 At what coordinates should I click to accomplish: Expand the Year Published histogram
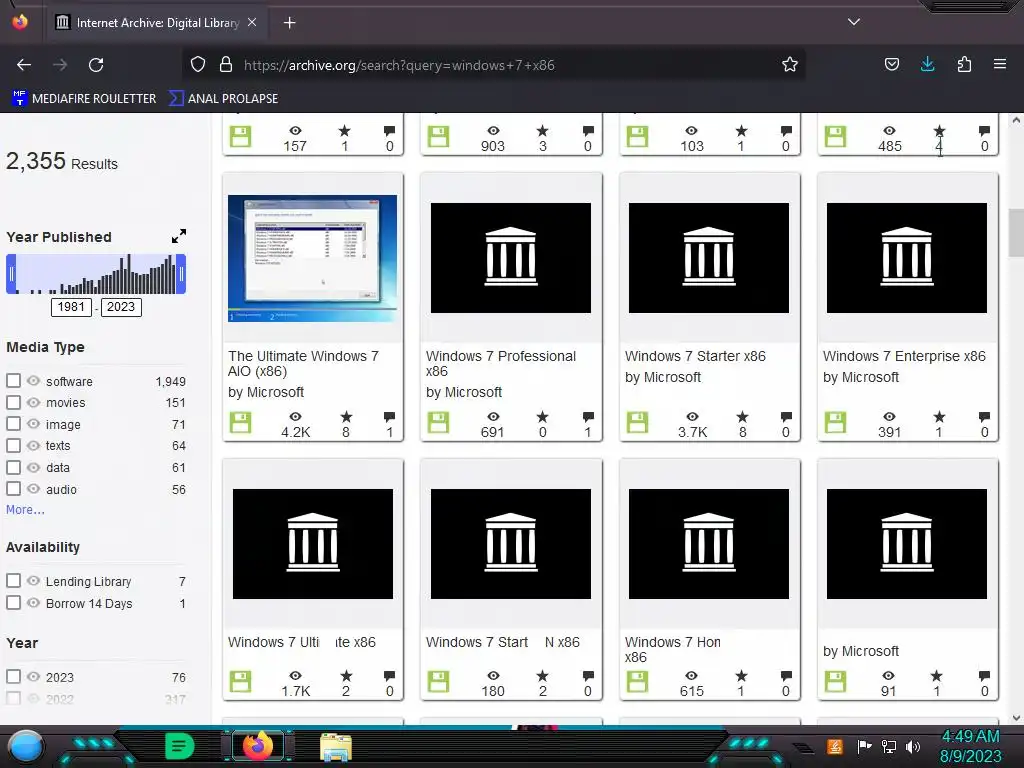coord(178,236)
